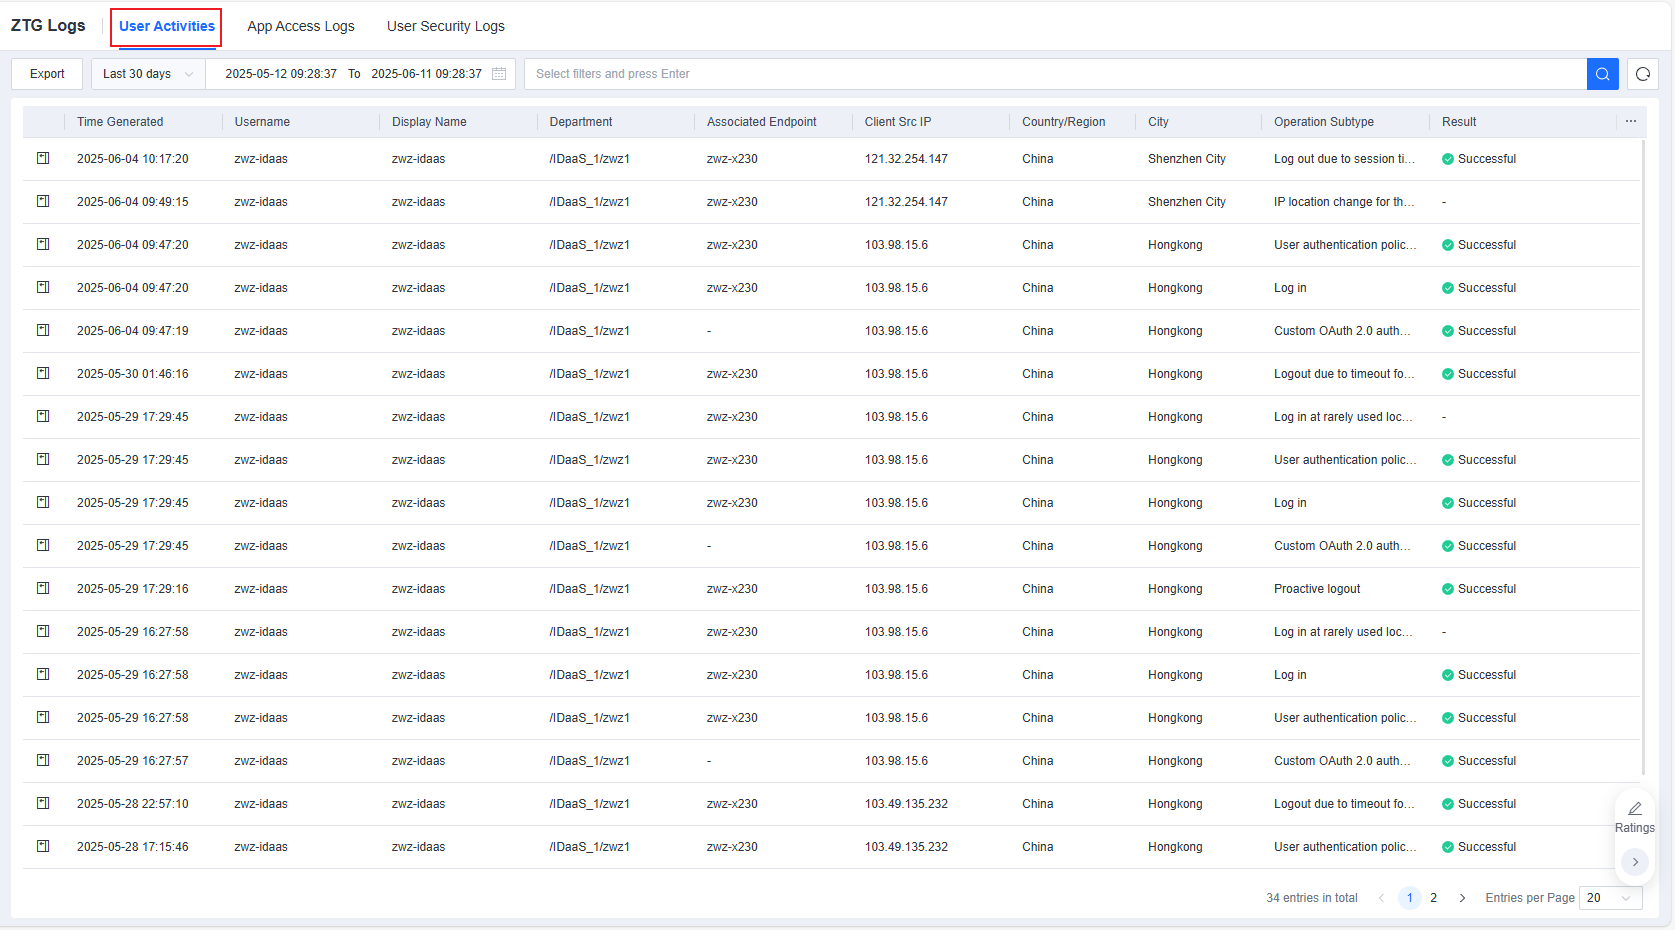The image size is (1675, 930).
Task: Open Entries per Page dropdown showing 20
Action: point(1610,898)
